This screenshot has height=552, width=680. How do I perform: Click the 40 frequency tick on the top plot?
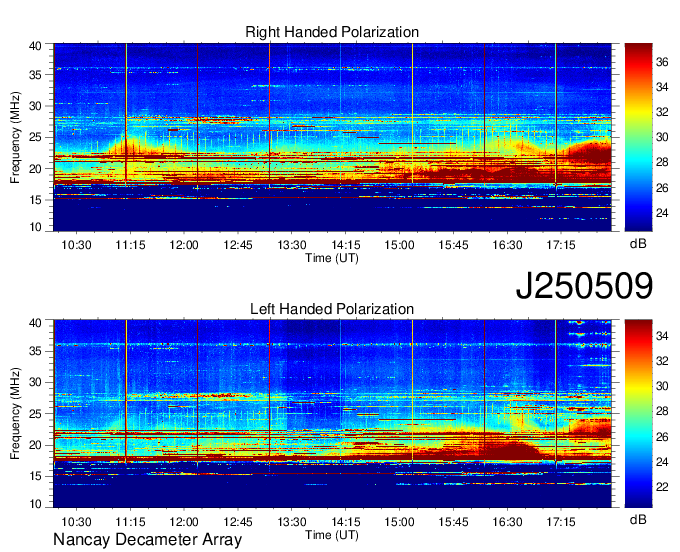point(36,46)
